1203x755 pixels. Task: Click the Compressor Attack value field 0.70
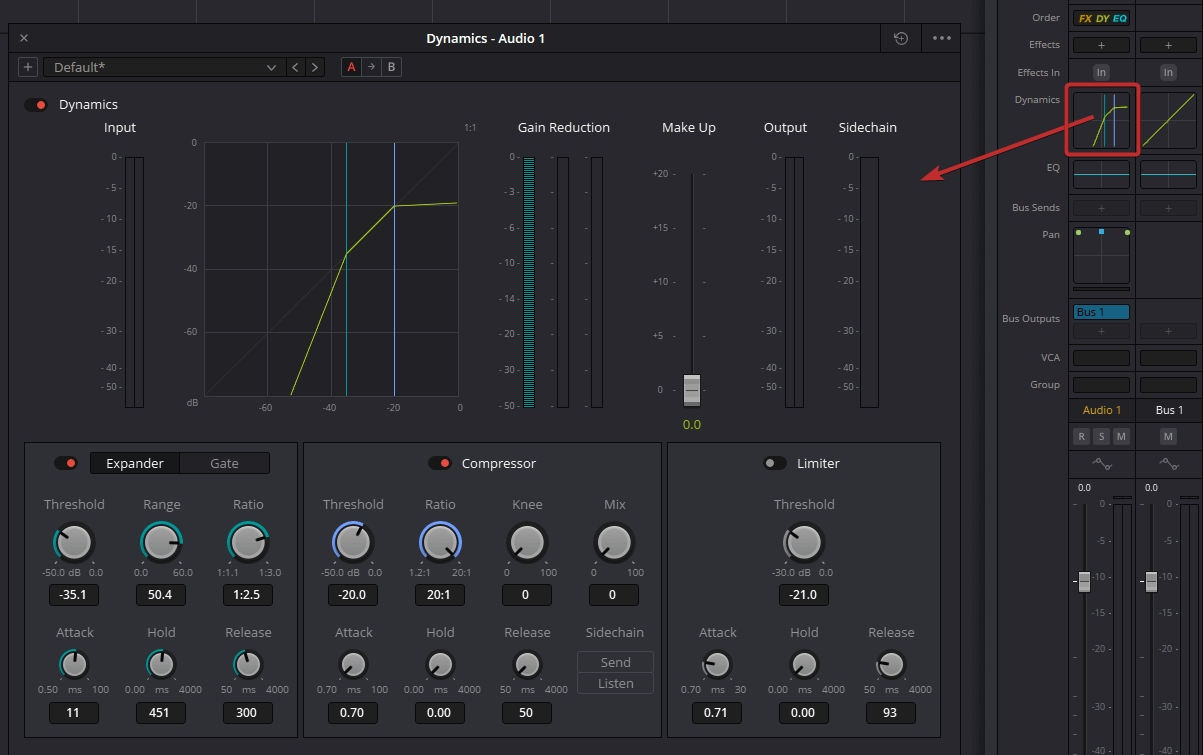point(353,713)
